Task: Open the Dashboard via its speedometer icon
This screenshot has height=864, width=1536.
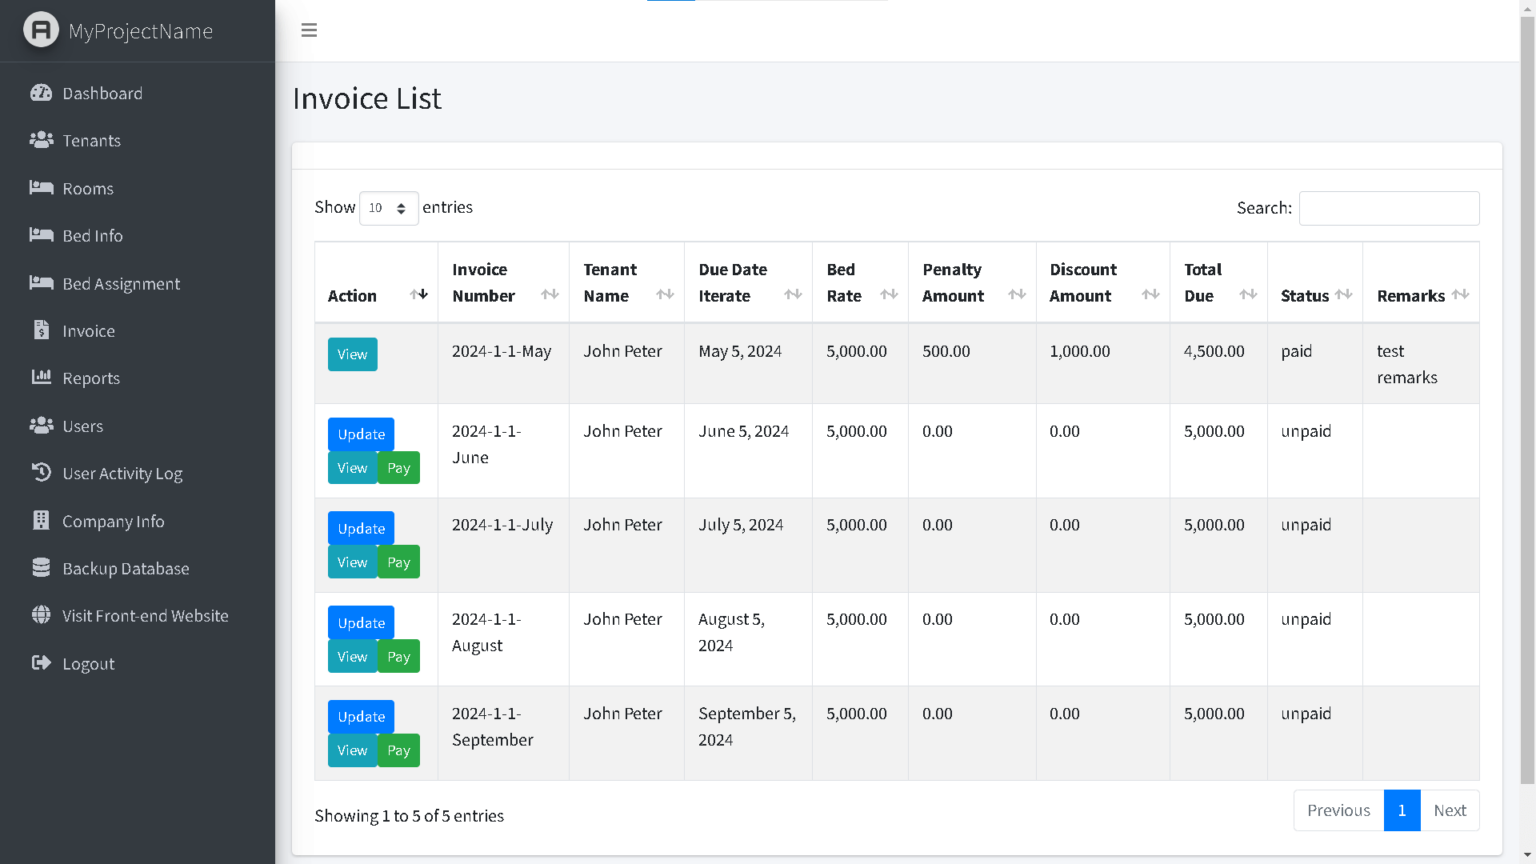Action: [x=41, y=92]
